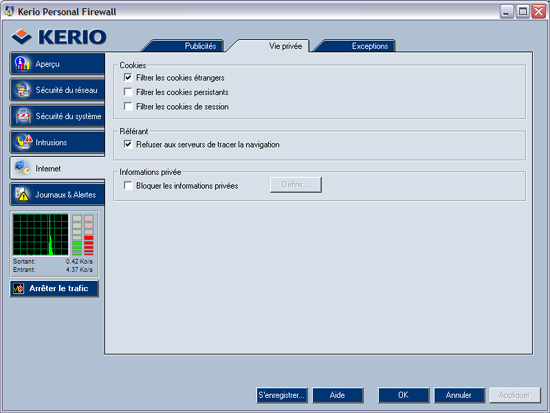This screenshot has width=550, height=413.
Task: Click the red incoming level meter
Action: [x=89, y=235]
